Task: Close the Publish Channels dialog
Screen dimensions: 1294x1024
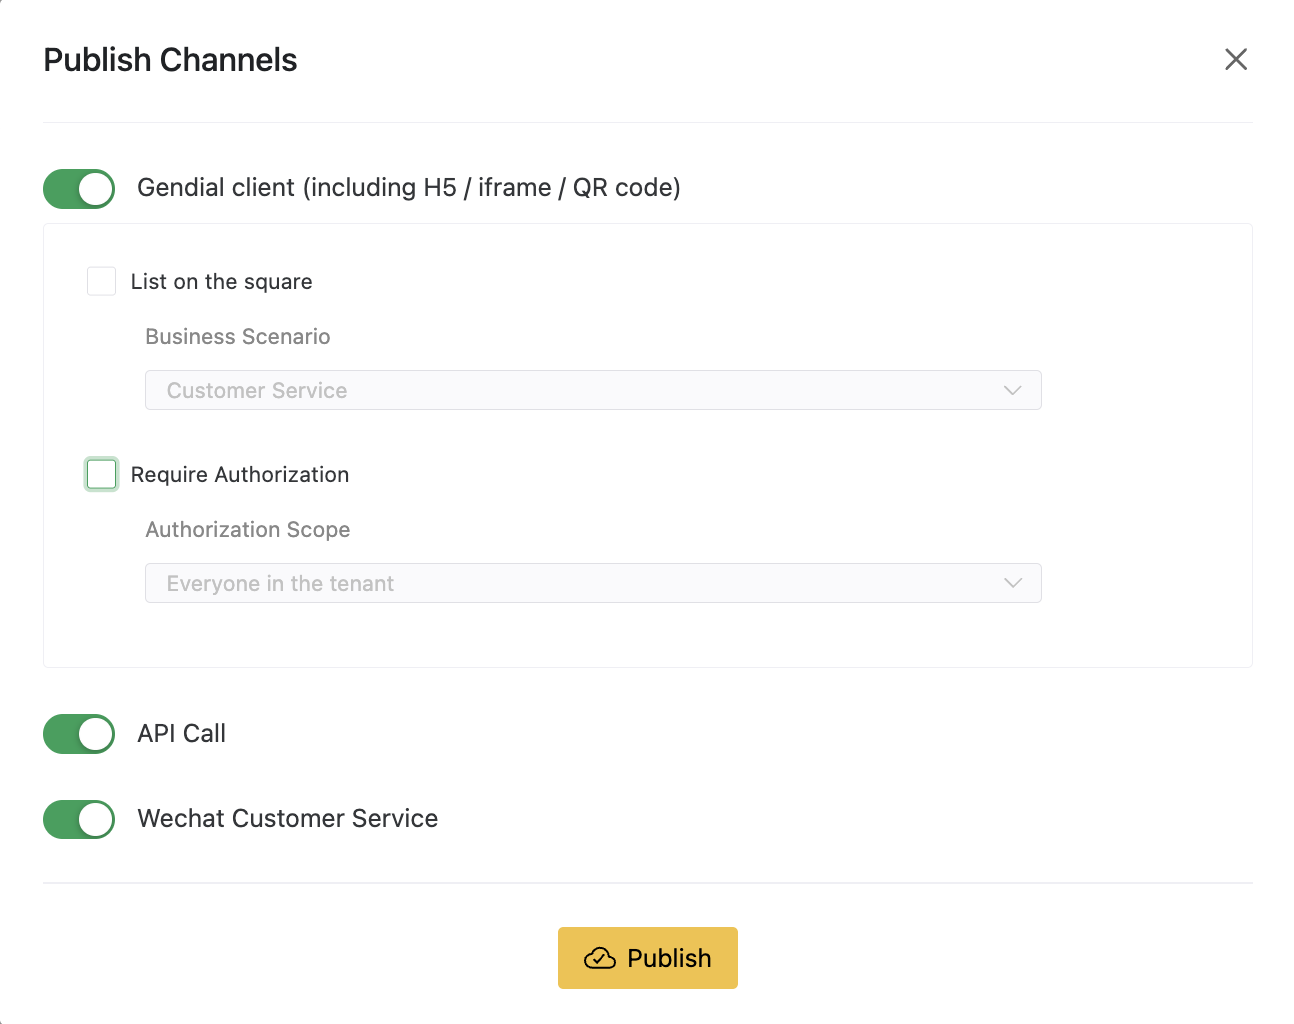Action: click(1236, 60)
